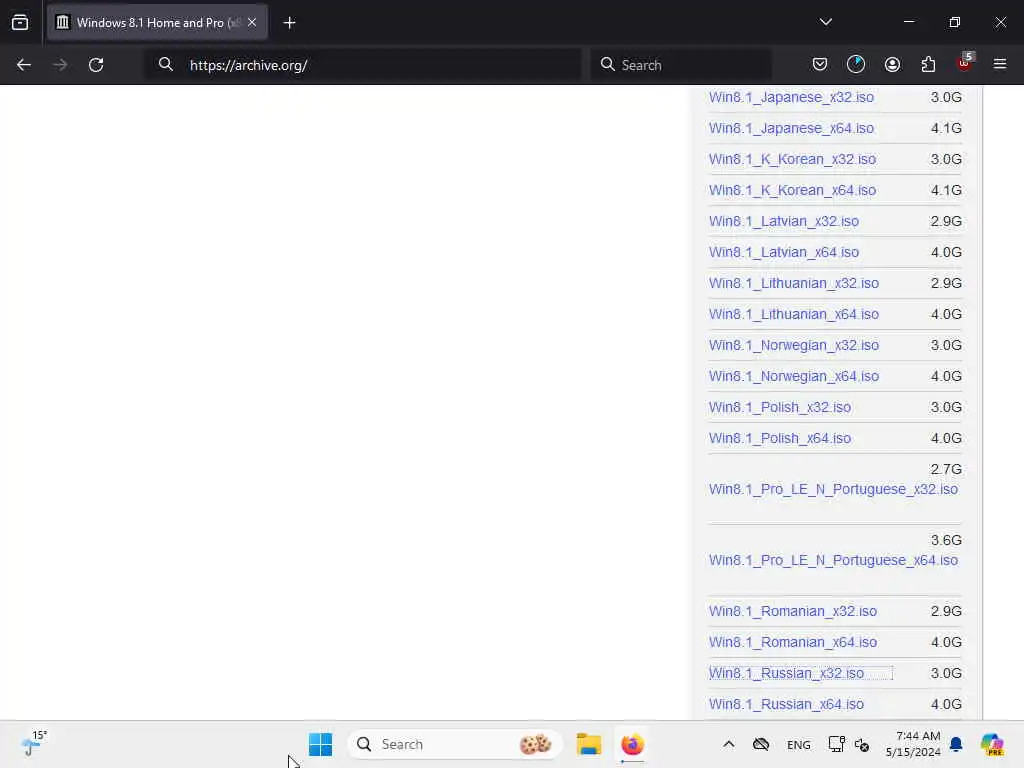Open the Firefox application menu

coord(1000,64)
